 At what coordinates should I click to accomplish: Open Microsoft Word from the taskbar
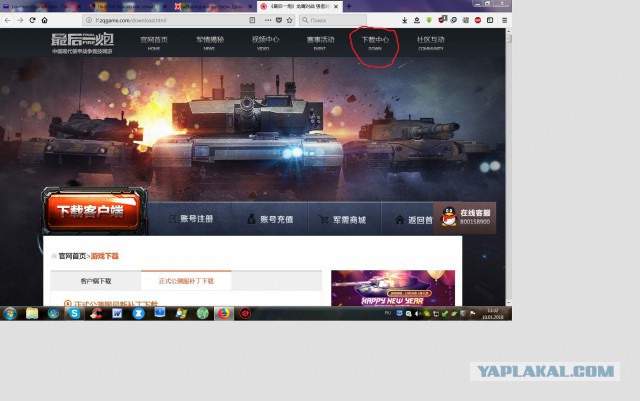[117, 314]
